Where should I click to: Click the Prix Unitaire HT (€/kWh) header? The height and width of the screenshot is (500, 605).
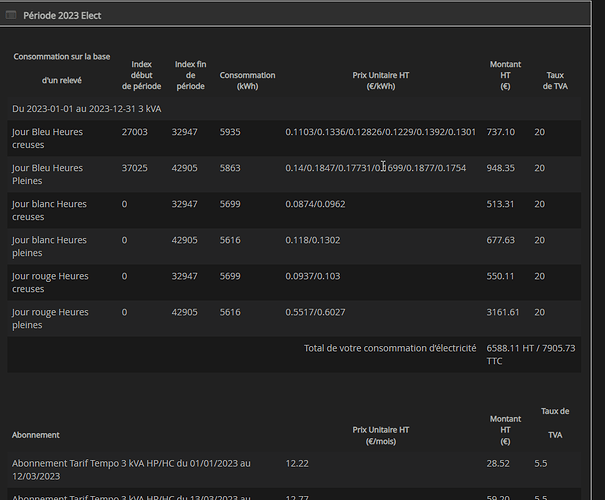coord(380,80)
